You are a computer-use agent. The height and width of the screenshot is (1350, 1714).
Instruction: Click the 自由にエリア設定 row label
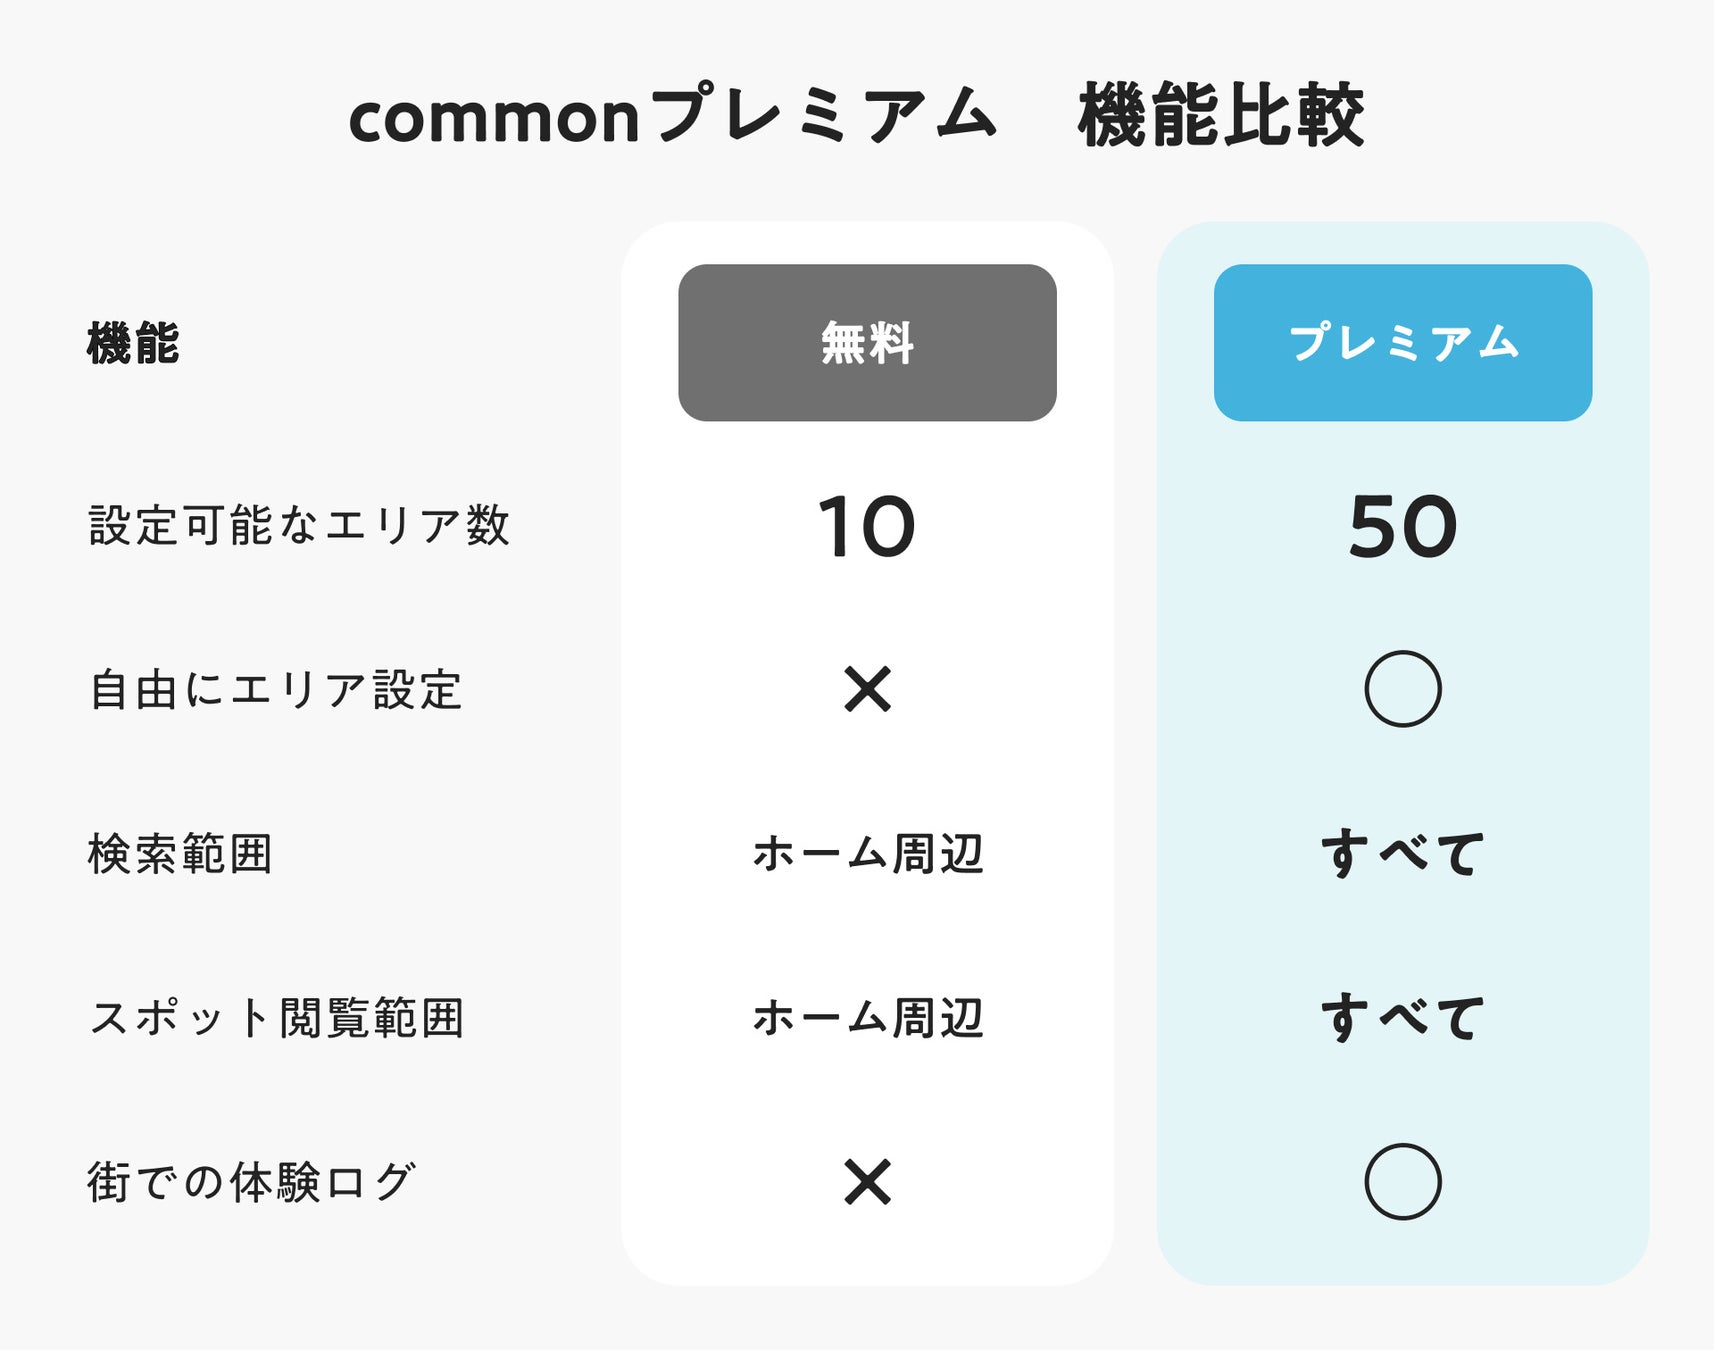coord(276,690)
